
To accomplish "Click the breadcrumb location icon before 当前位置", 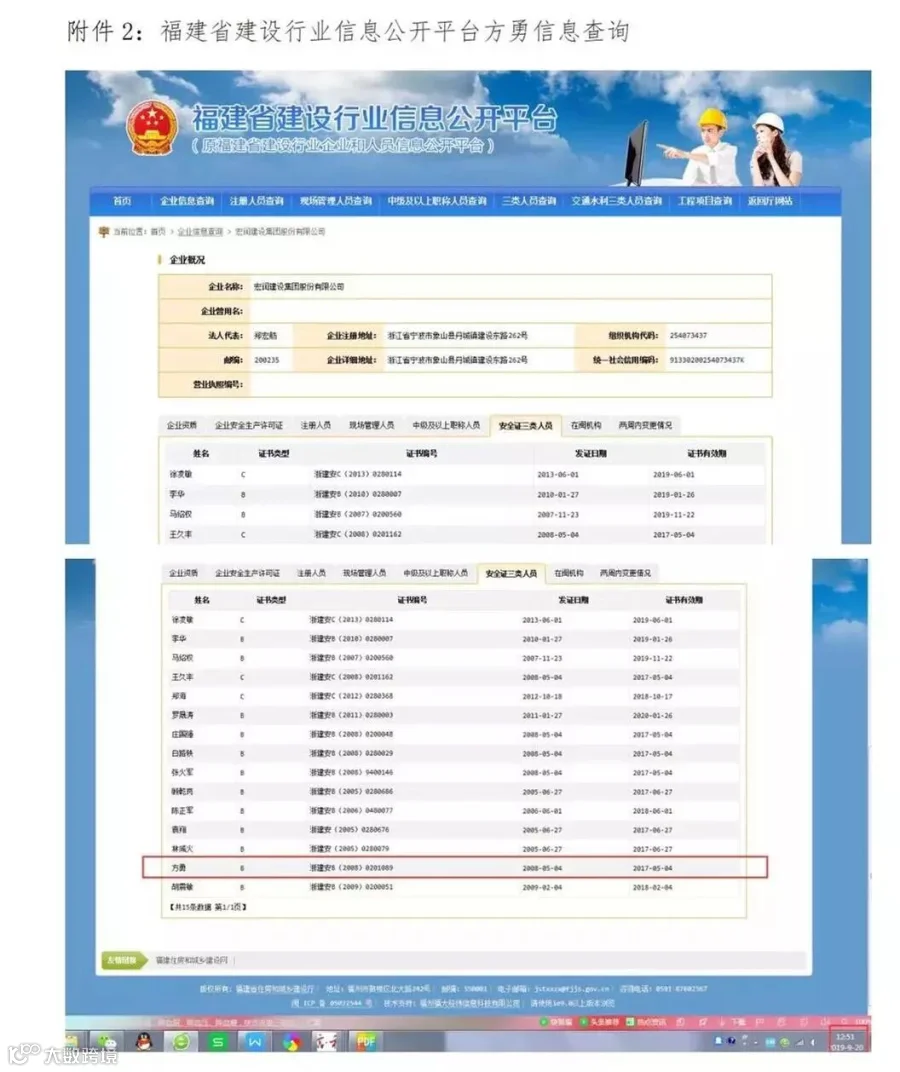I will (104, 232).
